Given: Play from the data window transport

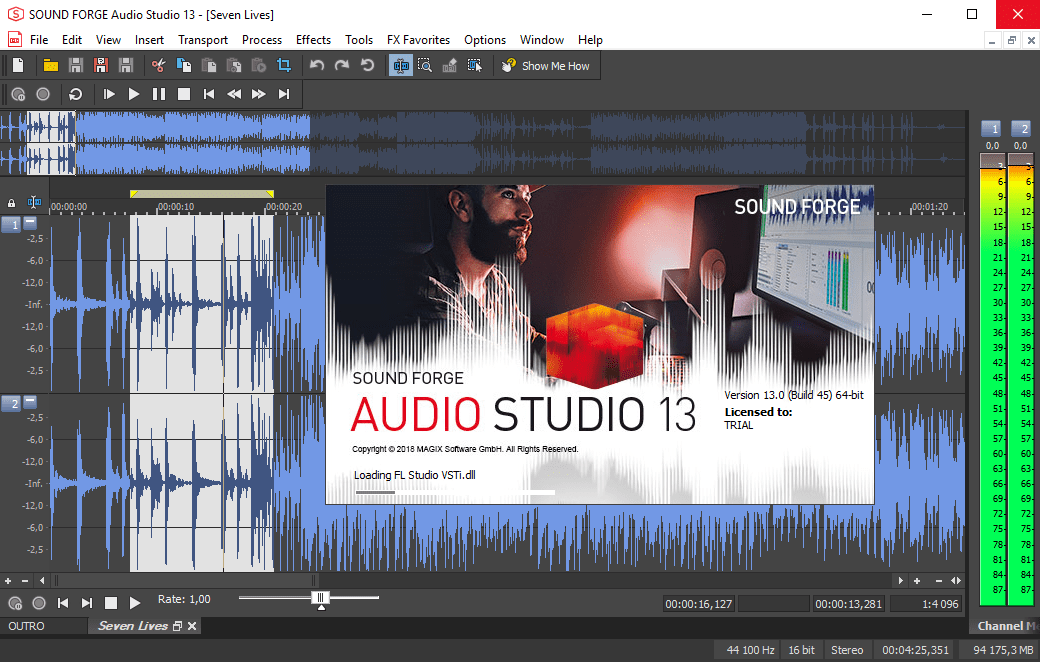Looking at the screenshot, I should [135, 603].
